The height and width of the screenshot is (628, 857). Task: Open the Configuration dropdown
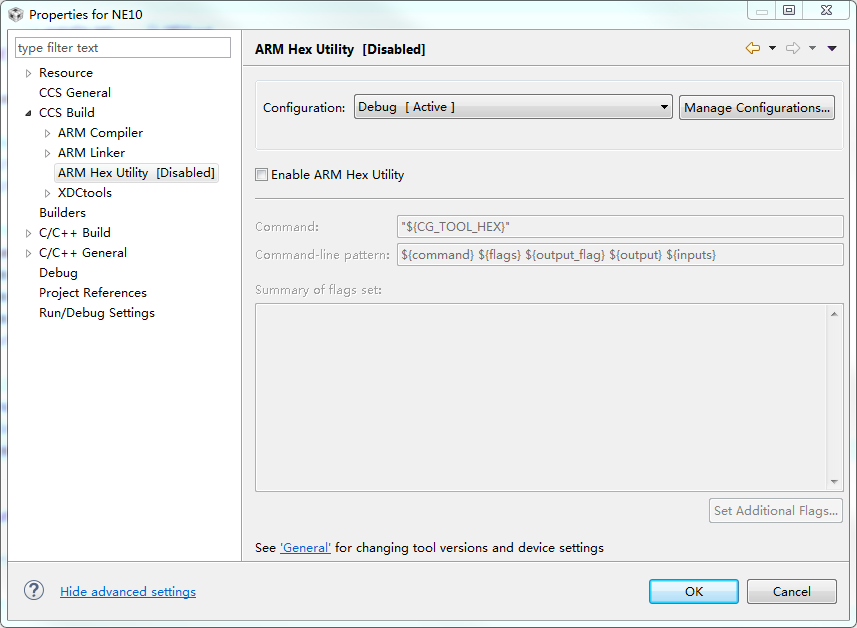[x=512, y=107]
